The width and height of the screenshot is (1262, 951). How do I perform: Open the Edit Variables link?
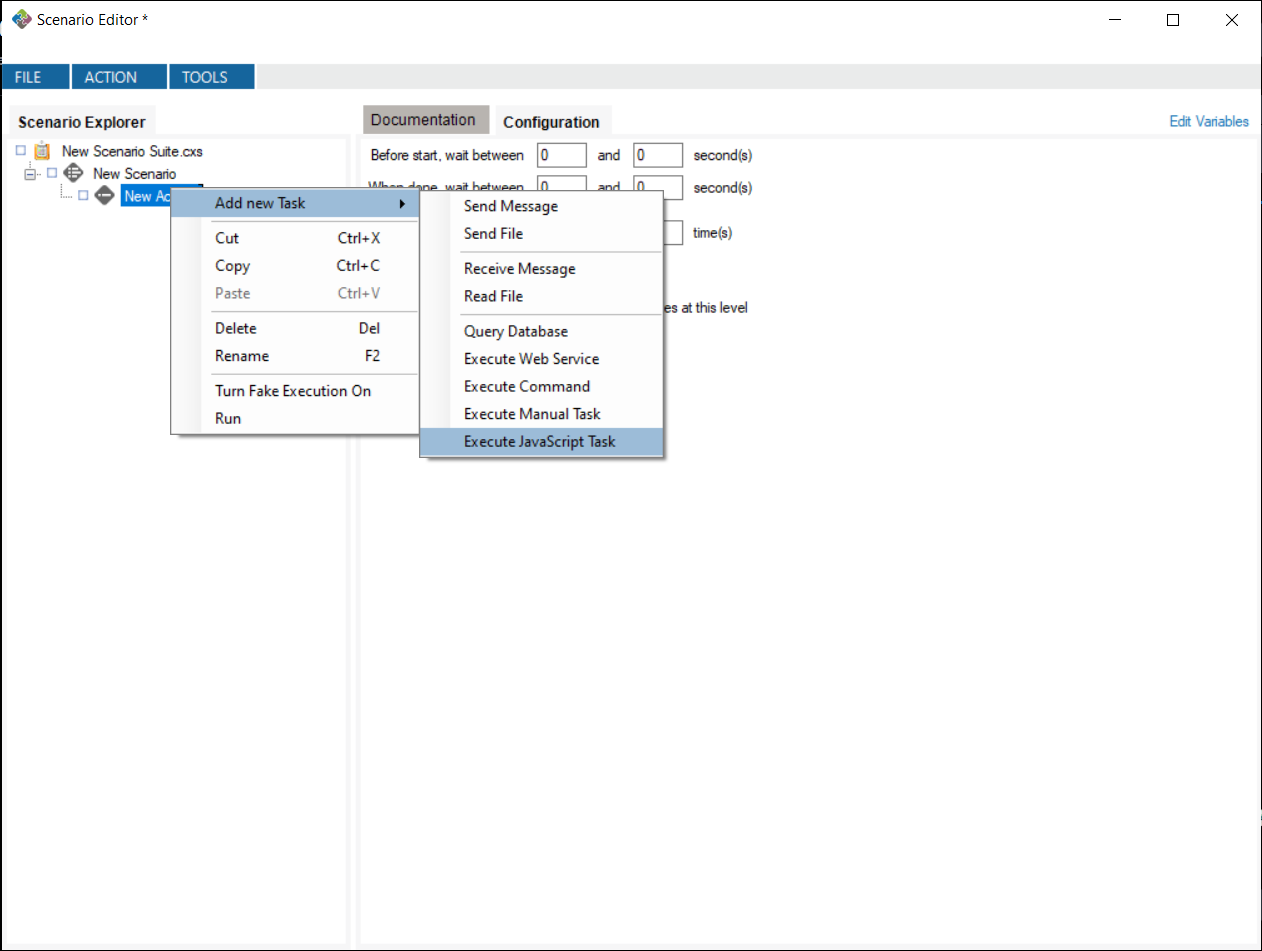pyautogui.click(x=1209, y=121)
